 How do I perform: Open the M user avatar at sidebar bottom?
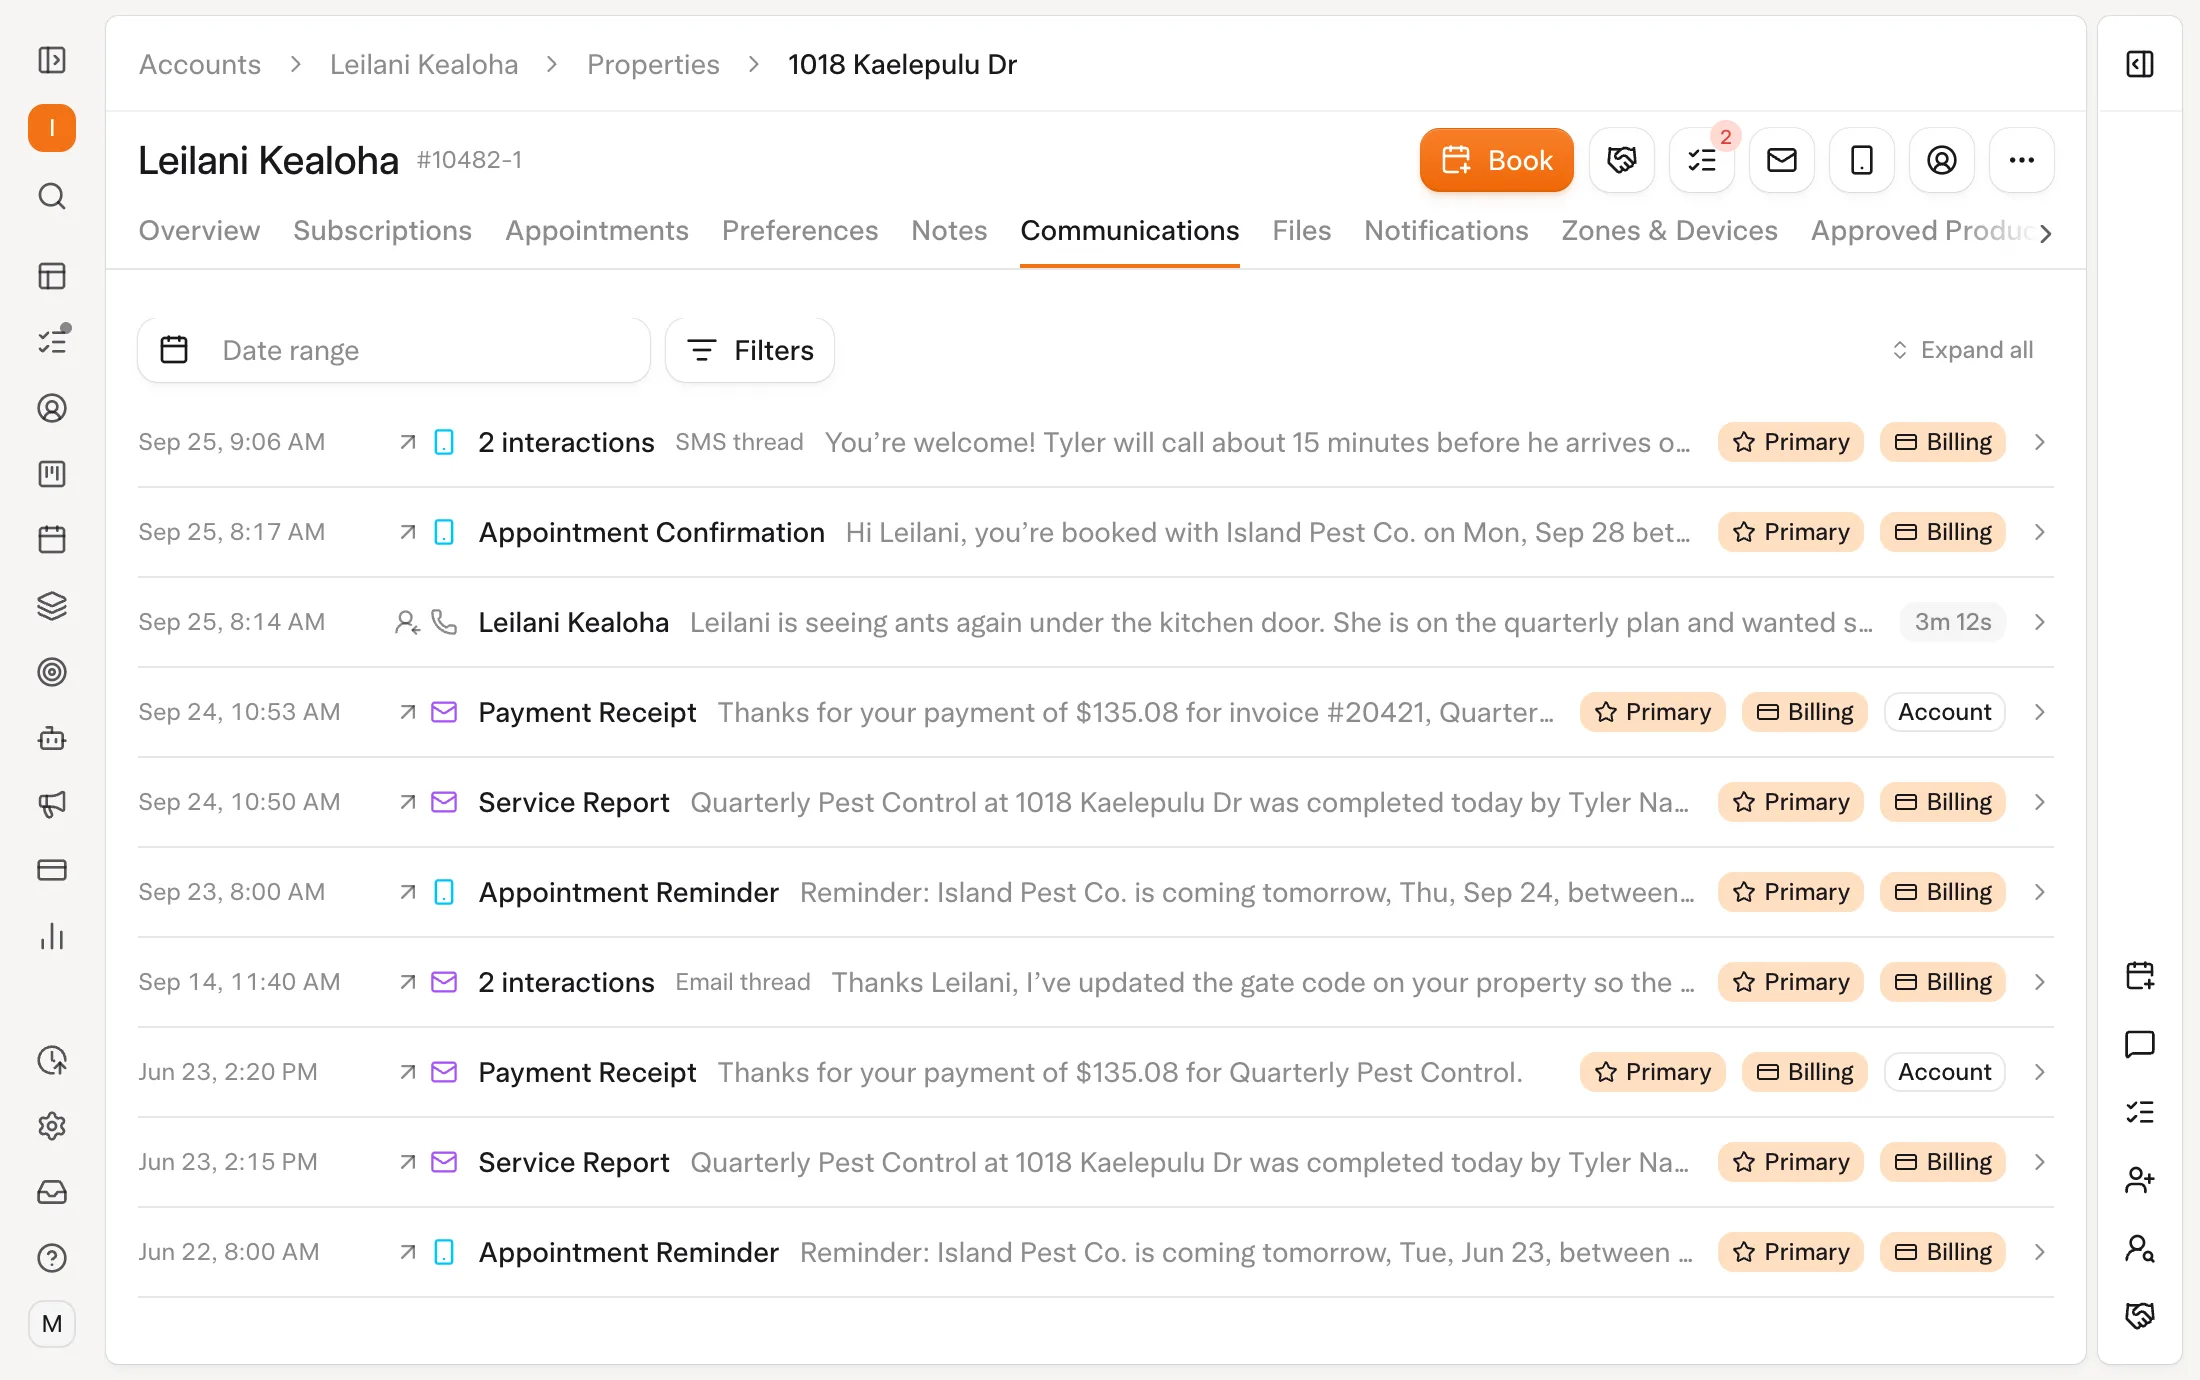coord(52,1324)
